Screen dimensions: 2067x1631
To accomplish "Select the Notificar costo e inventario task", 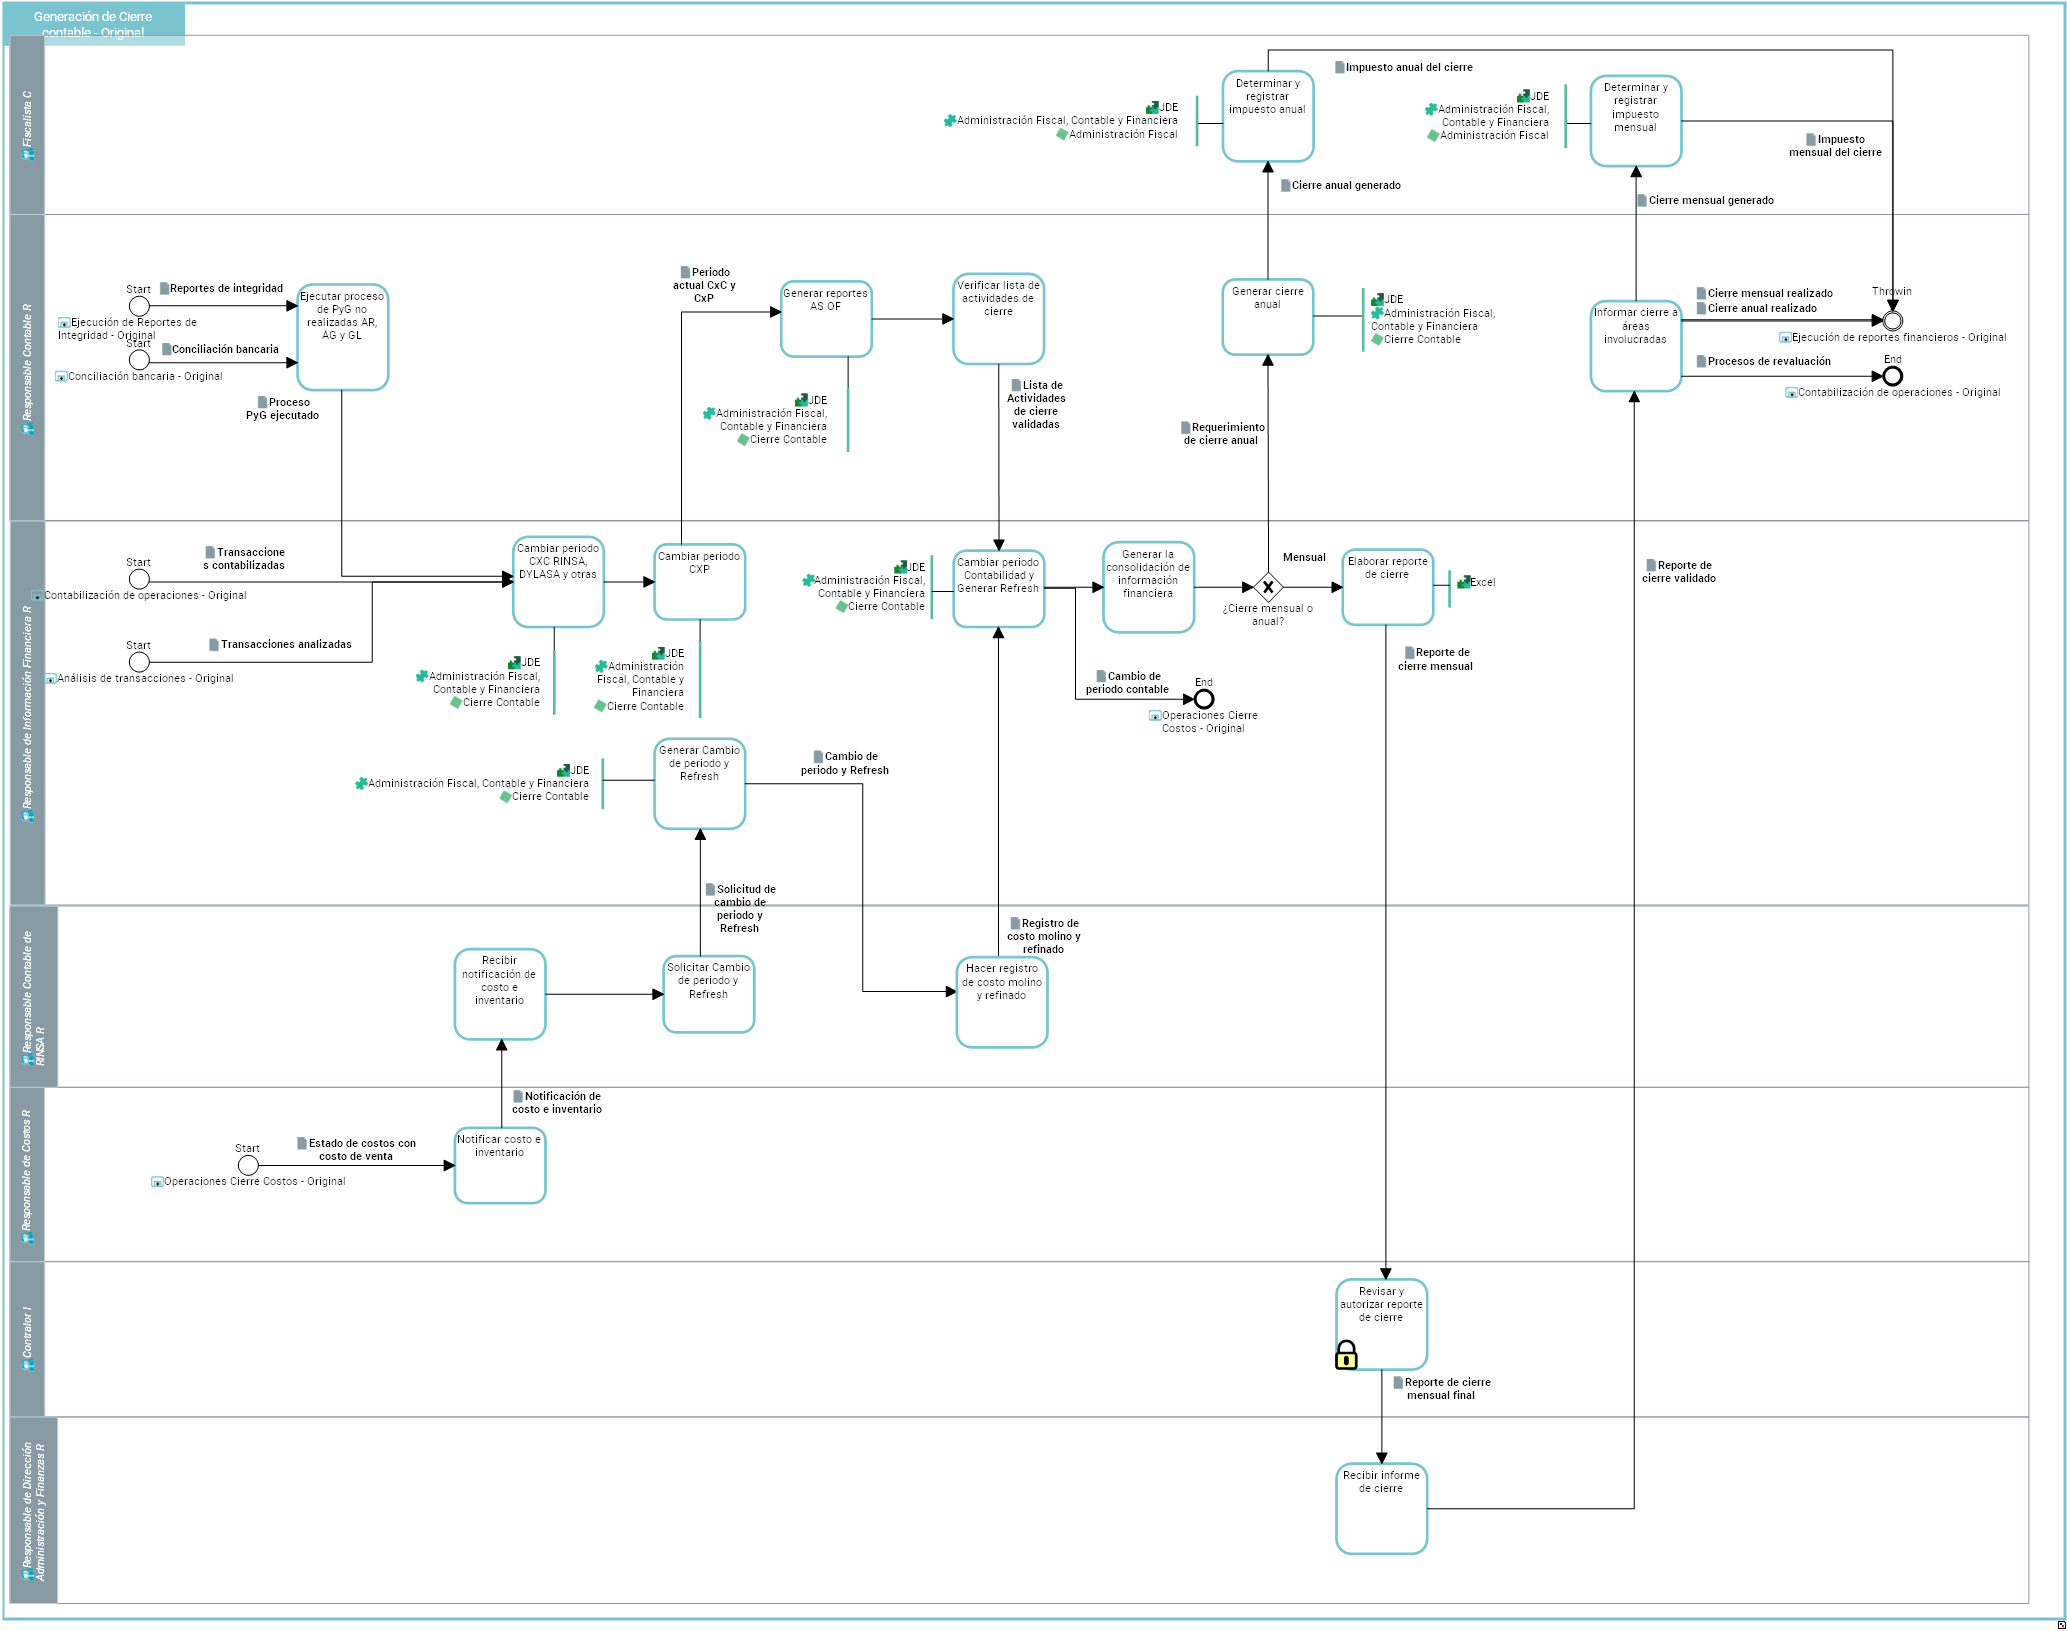I will [500, 1165].
